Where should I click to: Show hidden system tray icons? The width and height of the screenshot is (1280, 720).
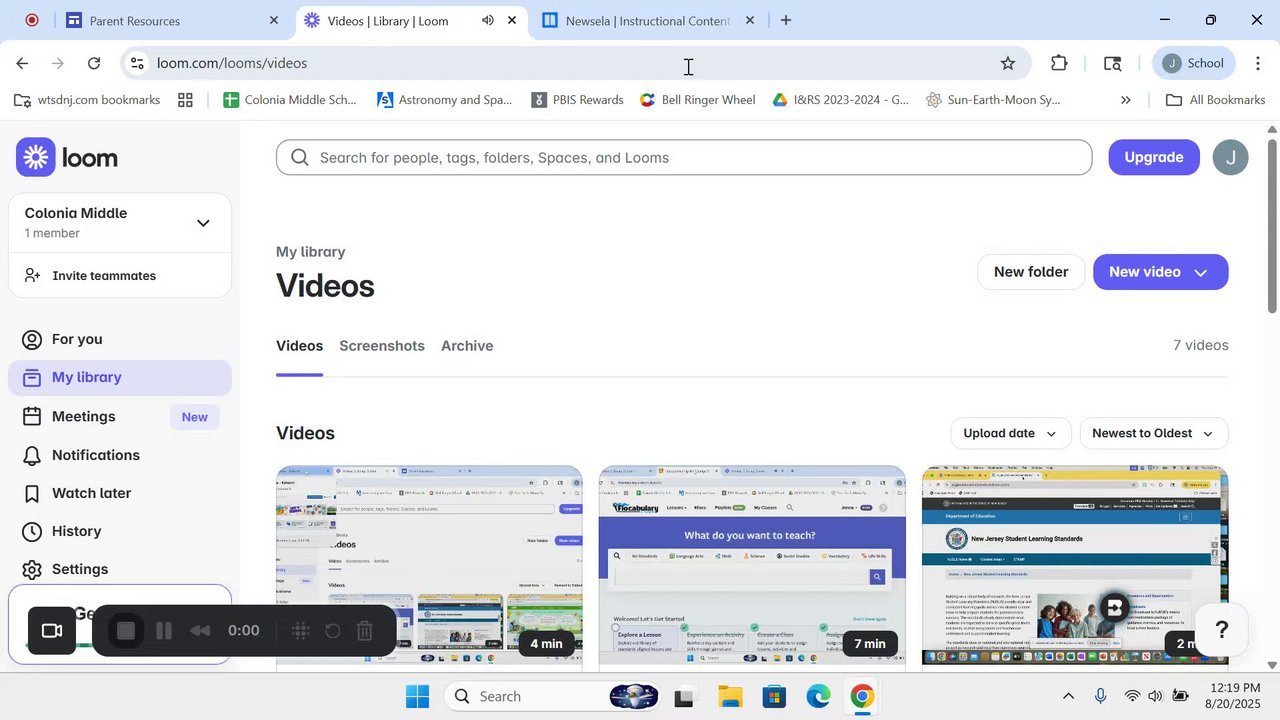[x=1068, y=696]
